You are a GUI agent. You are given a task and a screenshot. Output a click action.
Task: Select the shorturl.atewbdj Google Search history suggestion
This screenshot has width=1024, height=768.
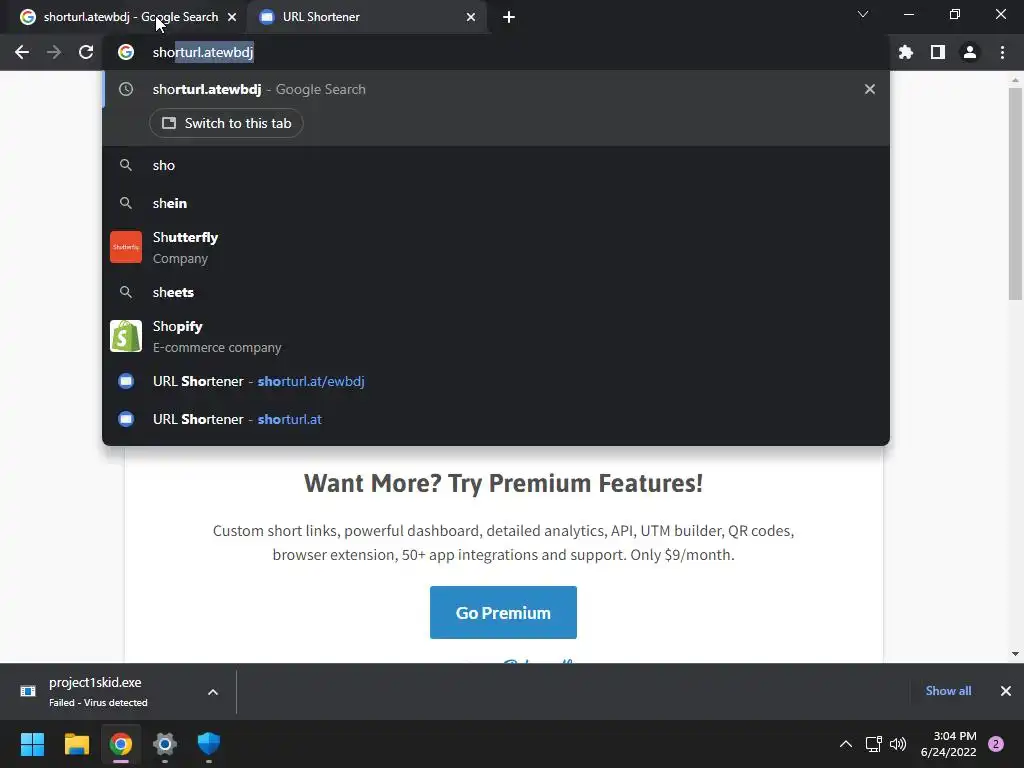click(496, 89)
